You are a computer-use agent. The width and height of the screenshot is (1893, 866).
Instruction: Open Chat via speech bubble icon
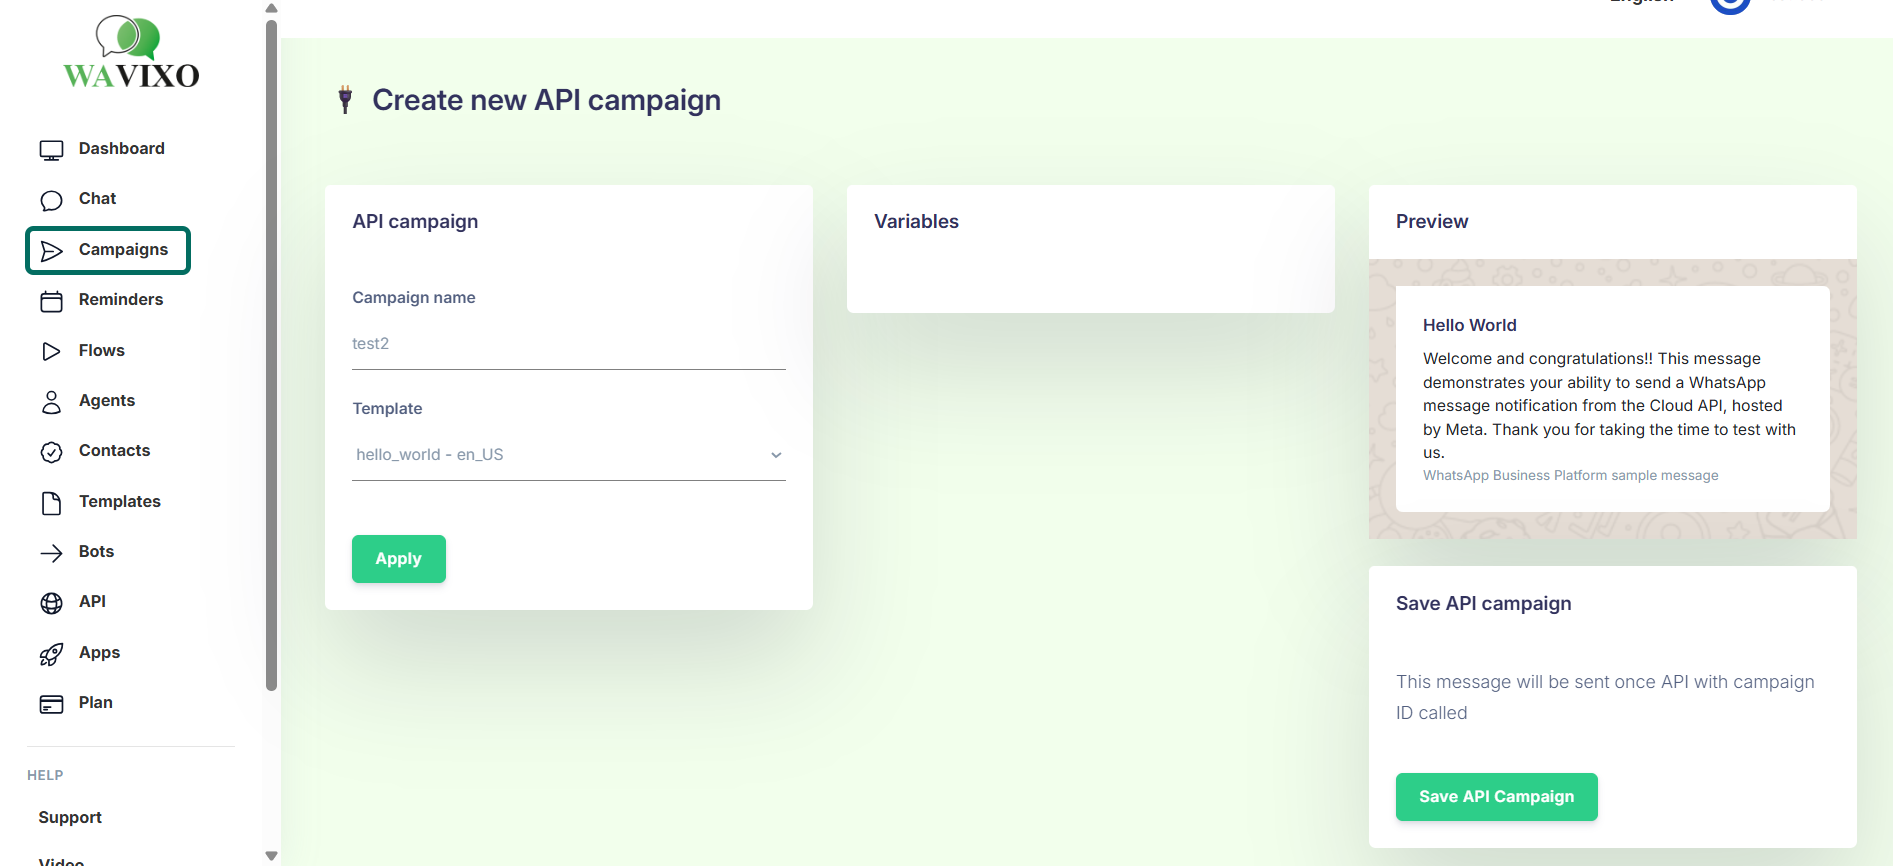[51, 200]
